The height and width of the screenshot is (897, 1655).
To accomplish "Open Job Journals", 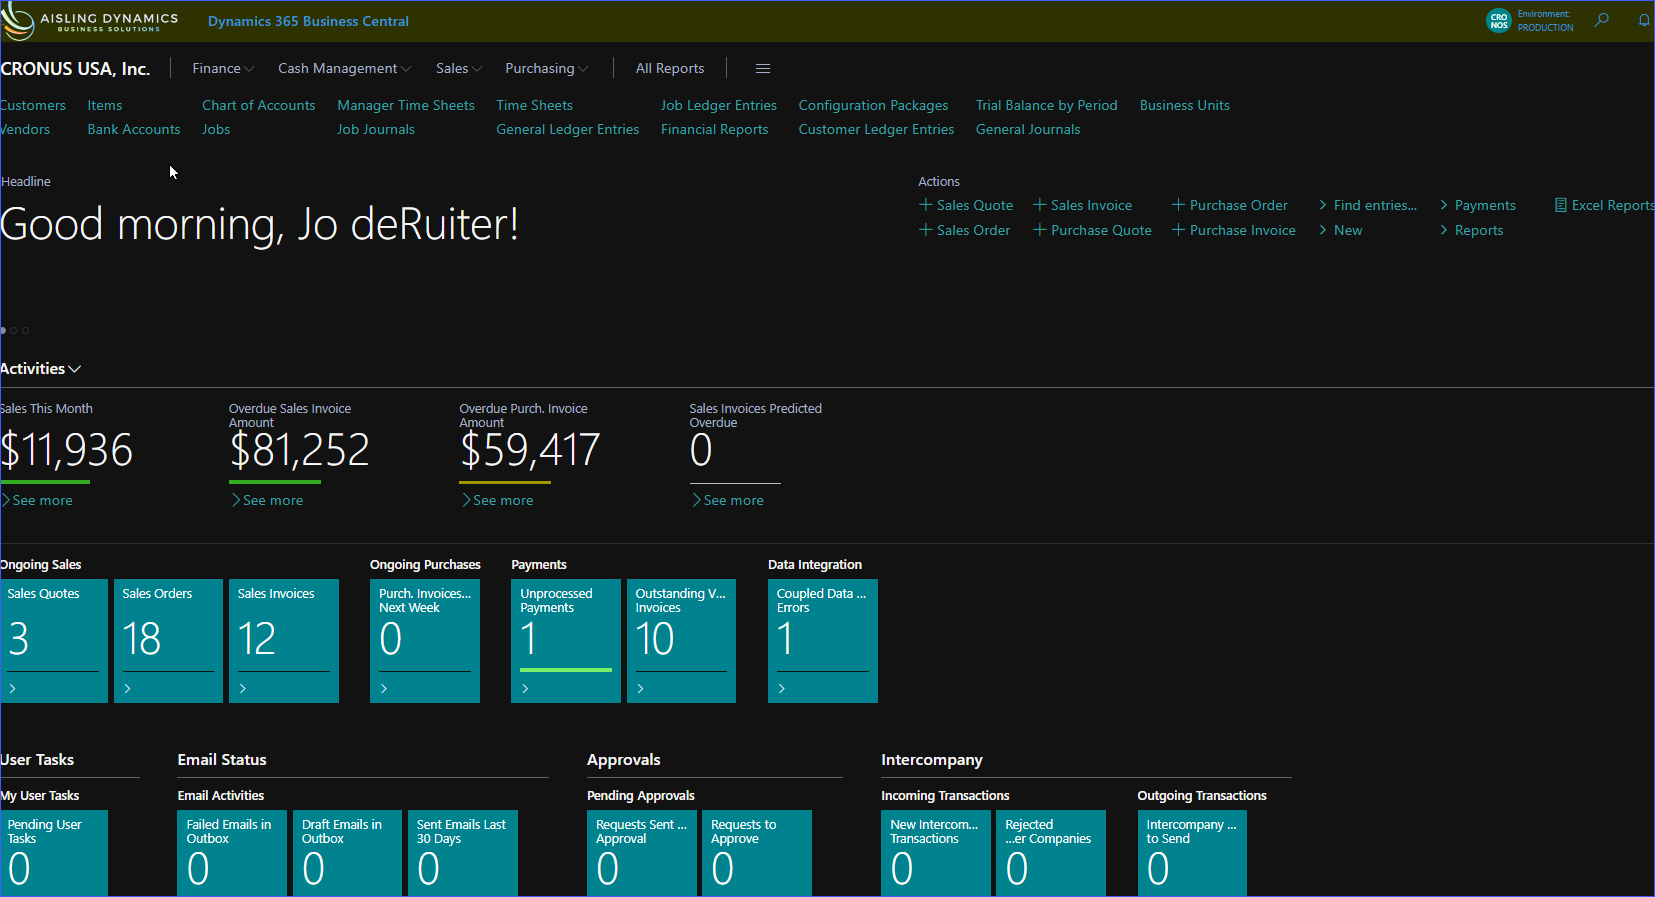I will pos(376,129).
